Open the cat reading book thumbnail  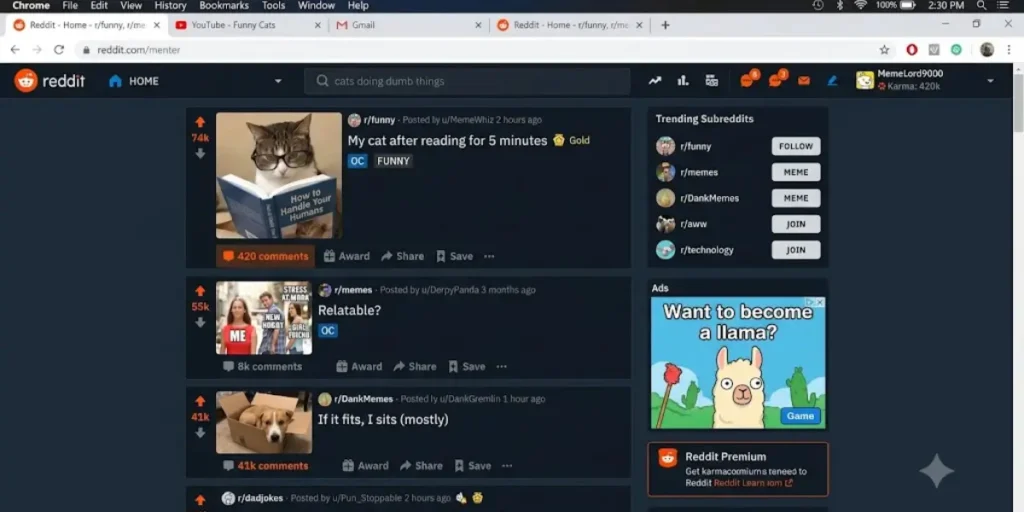click(279, 176)
